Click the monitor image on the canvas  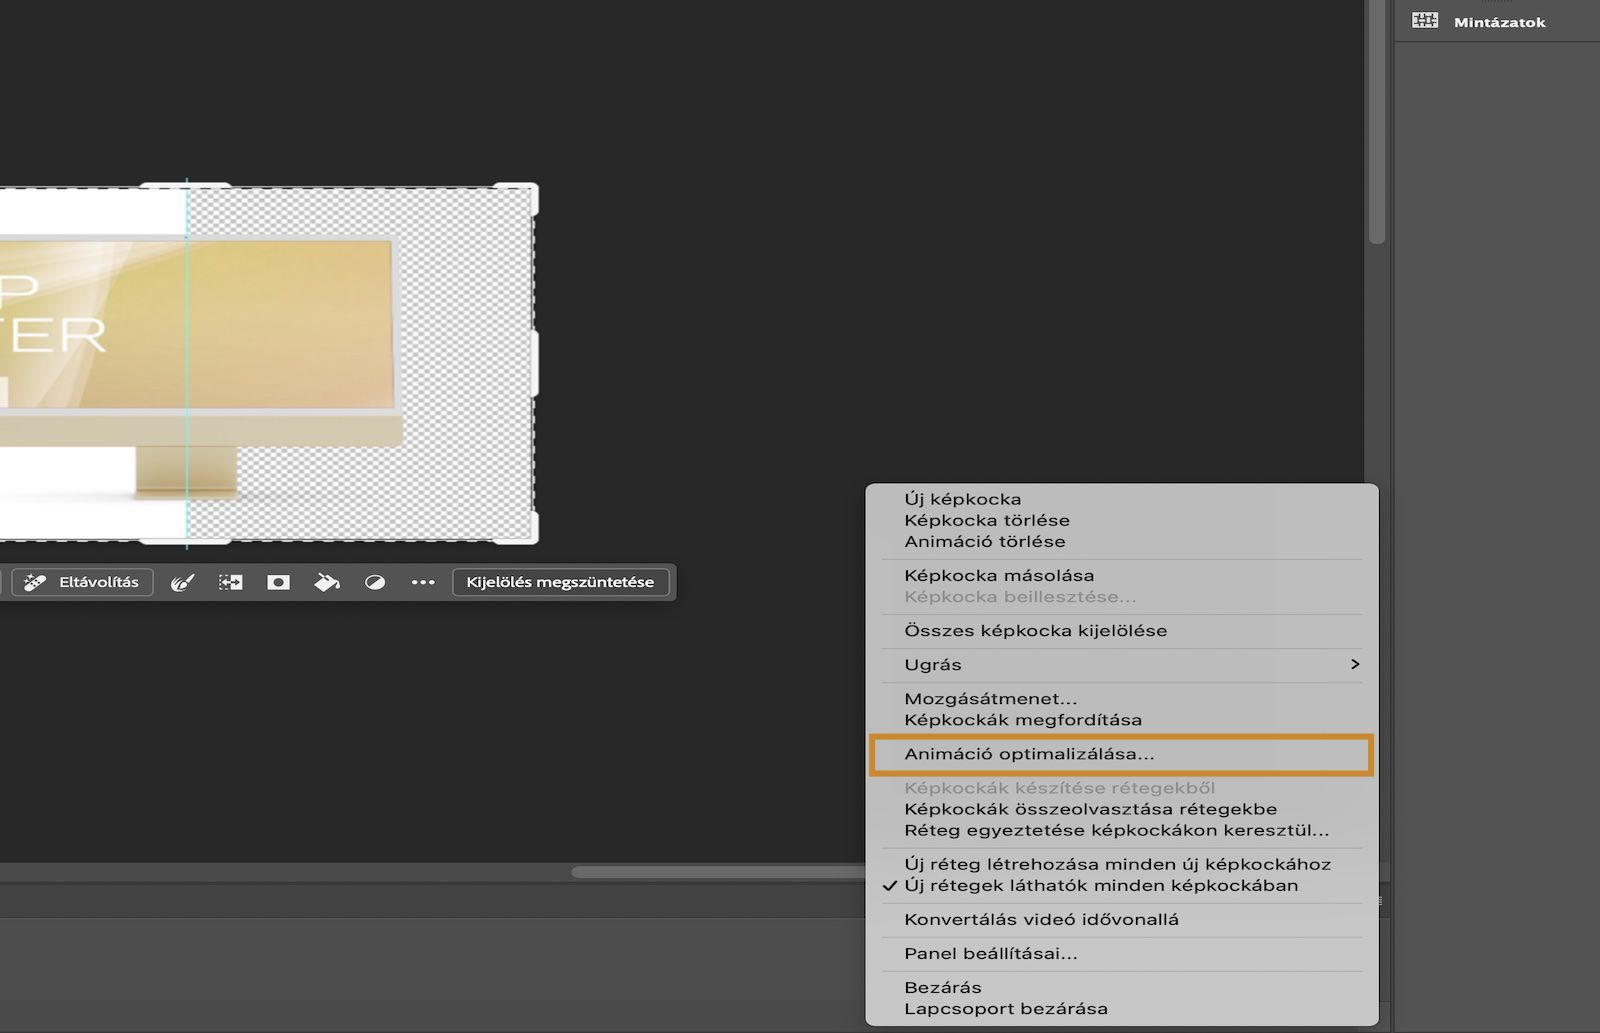tap(200, 365)
